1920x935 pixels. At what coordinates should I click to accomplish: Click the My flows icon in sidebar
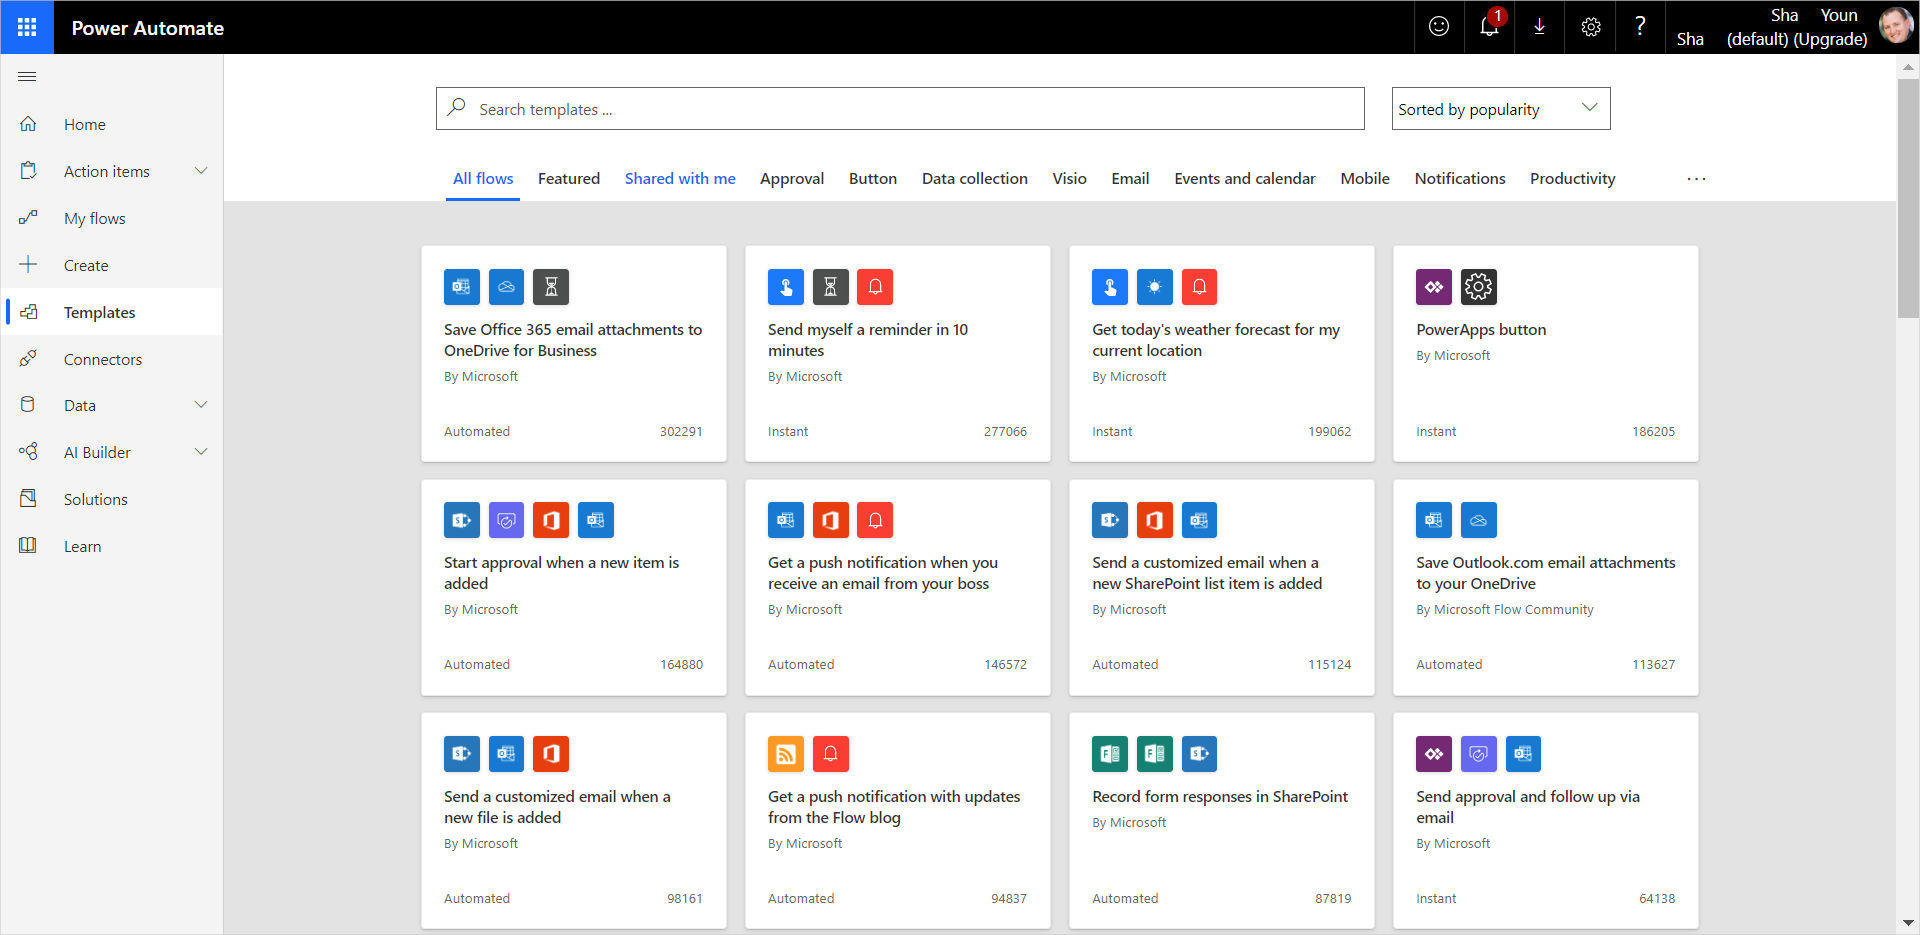[x=28, y=218]
